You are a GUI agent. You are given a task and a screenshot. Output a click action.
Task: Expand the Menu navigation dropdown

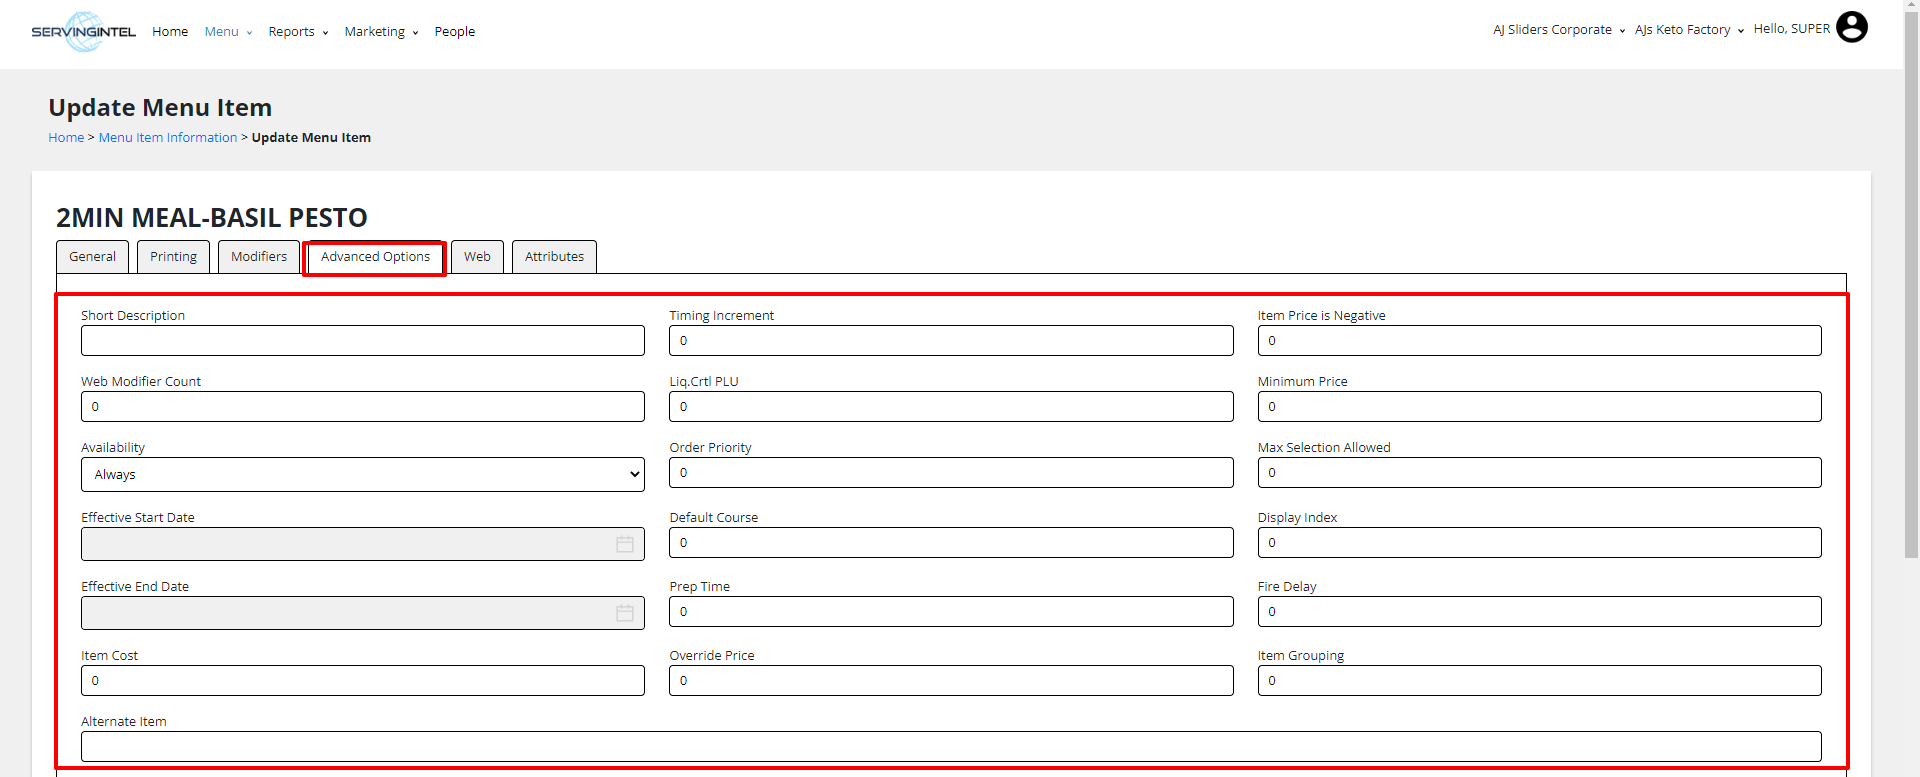coord(228,32)
